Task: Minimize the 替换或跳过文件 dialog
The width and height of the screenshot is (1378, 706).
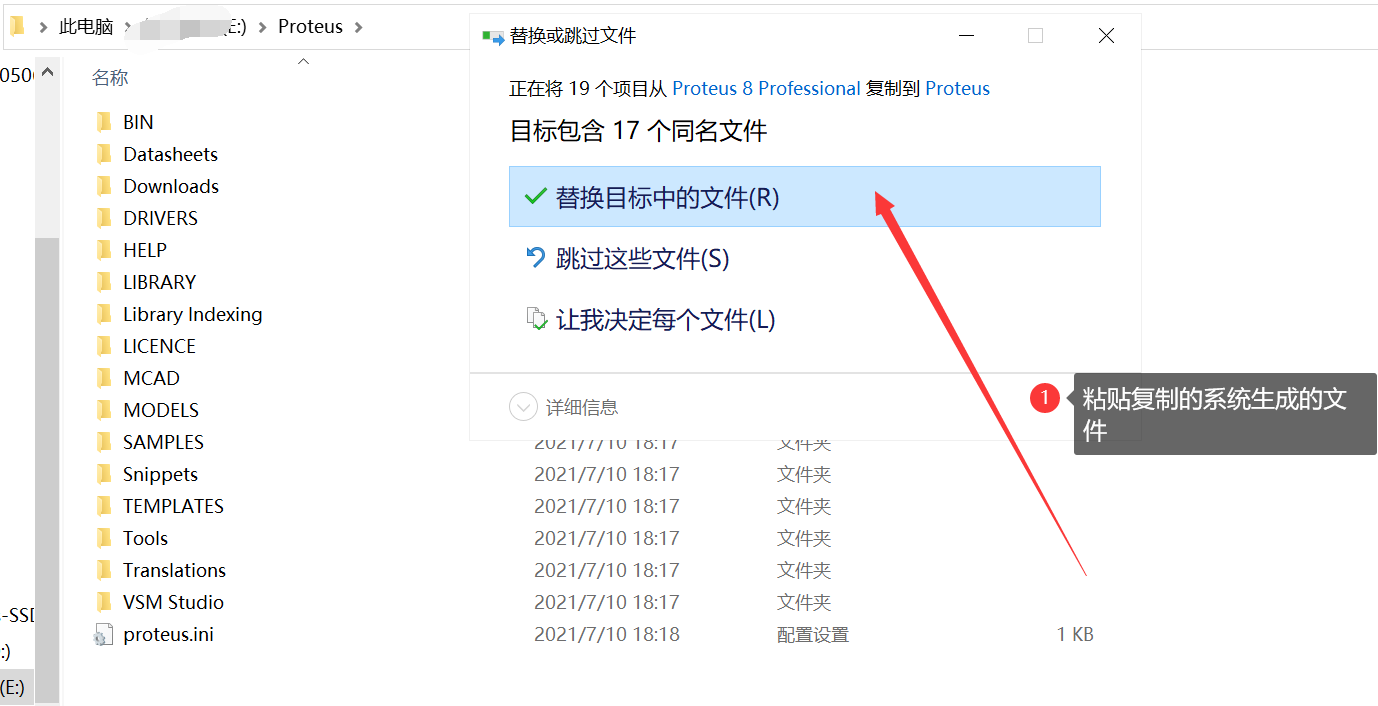Action: 966,36
